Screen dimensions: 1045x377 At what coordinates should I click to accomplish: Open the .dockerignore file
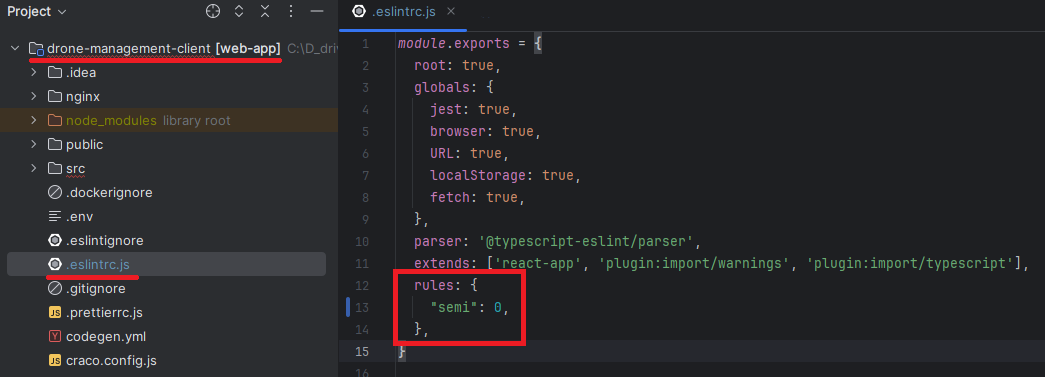point(109,192)
